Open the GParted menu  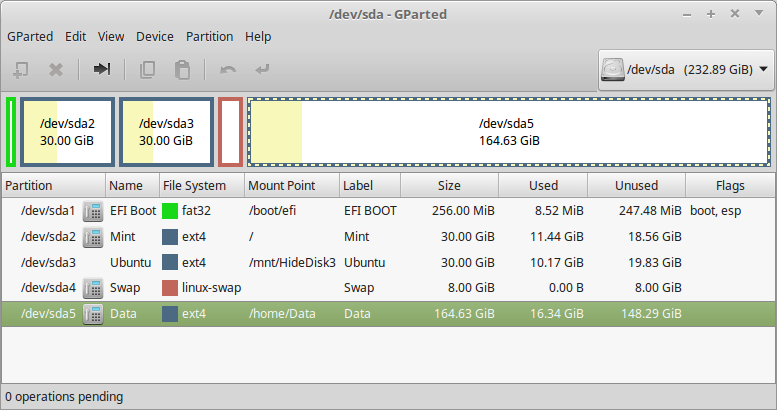click(x=30, y=37)
